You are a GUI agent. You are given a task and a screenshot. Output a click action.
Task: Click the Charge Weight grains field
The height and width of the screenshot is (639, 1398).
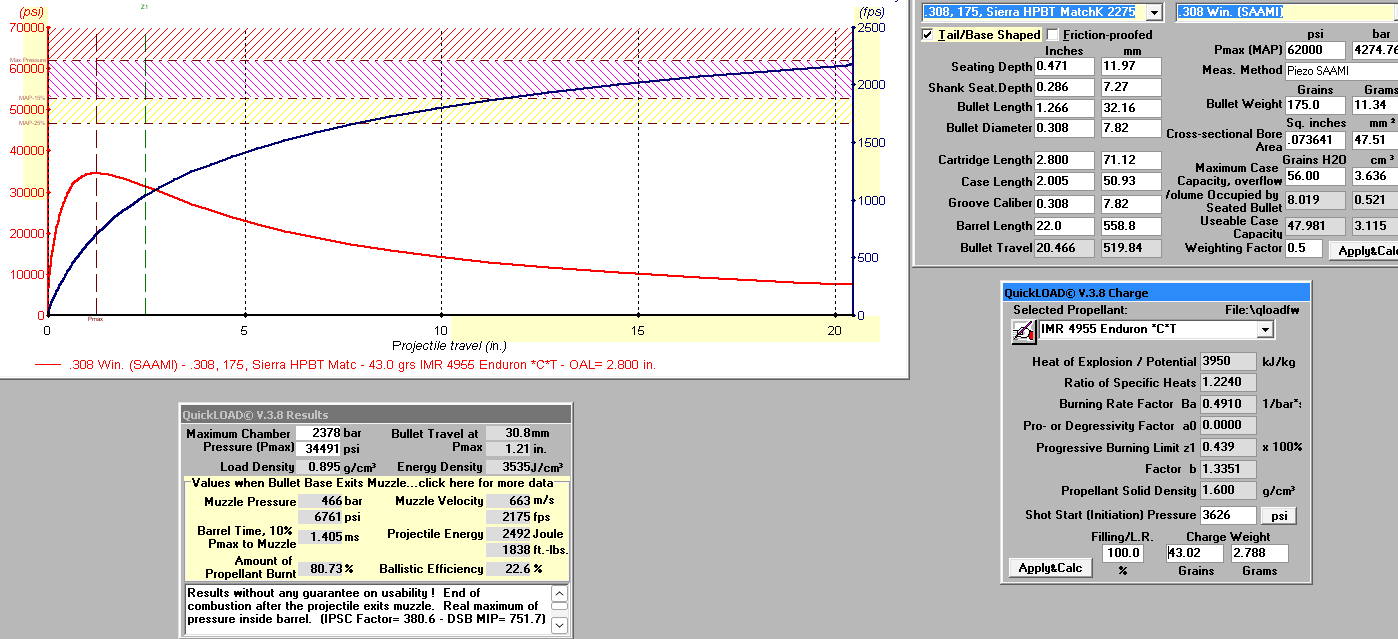coord(1195,553)
